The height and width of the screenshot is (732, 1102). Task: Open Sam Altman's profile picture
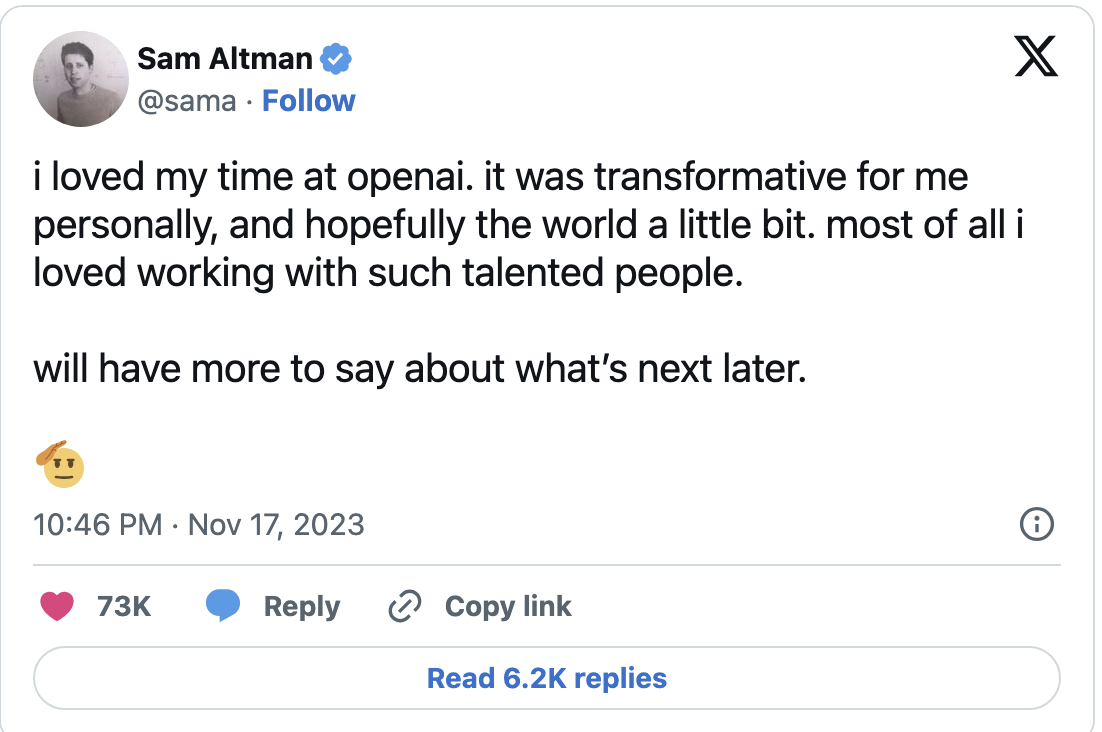click(x=81, y=79)
